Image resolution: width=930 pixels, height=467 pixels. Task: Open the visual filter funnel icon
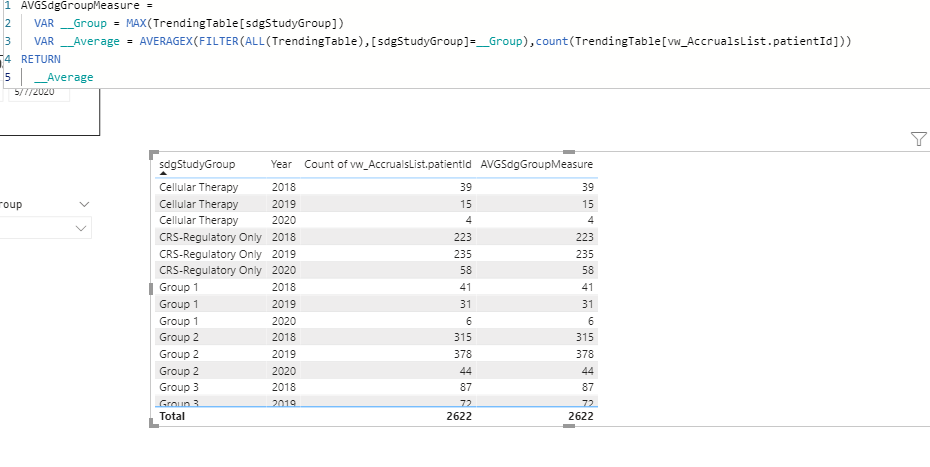pyautogui.click(x=918, y=139)
